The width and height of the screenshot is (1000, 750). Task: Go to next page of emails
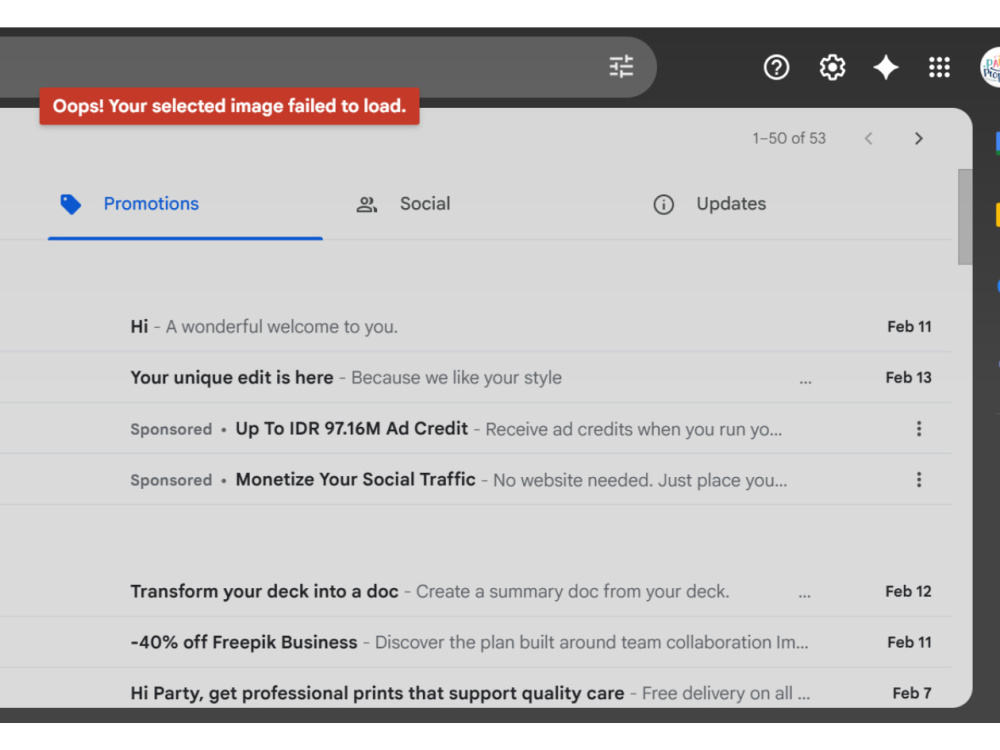(x=918, y=138)
